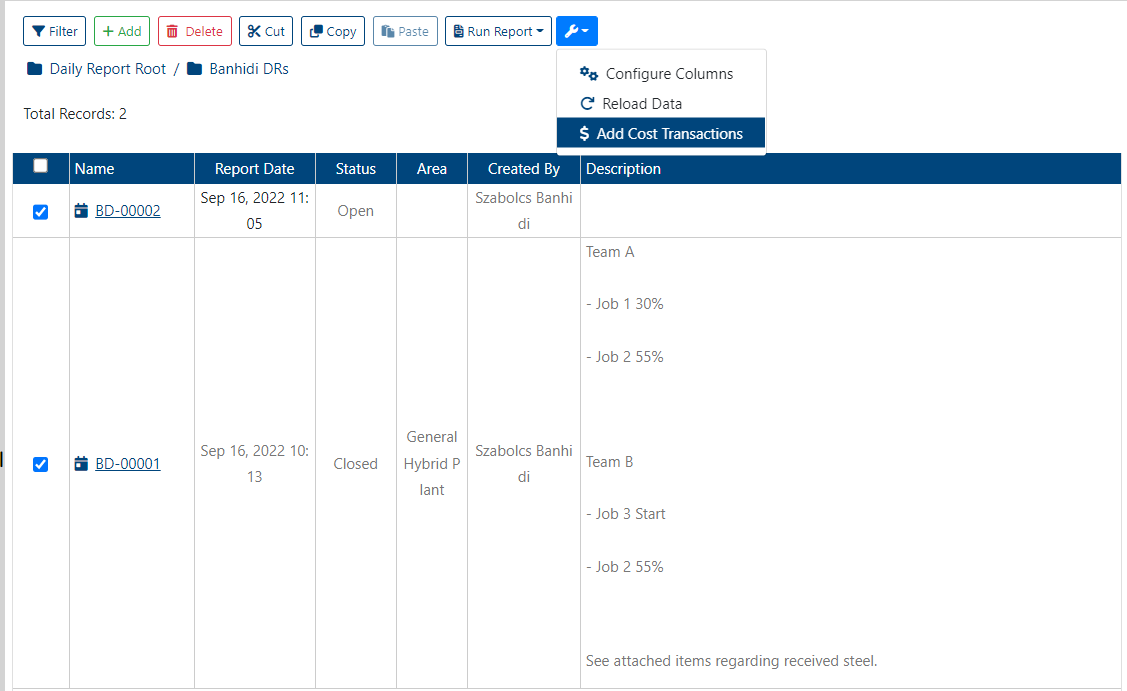The image size is (1127, 691).
Task: Add a new daily report
Action: click(x=121, y=31)
